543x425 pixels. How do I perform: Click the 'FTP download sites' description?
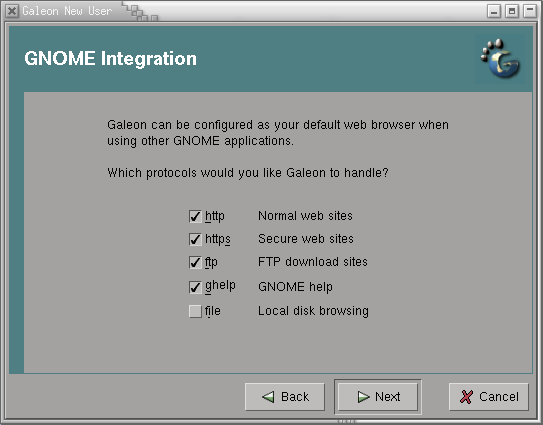[x=312, y=262]
